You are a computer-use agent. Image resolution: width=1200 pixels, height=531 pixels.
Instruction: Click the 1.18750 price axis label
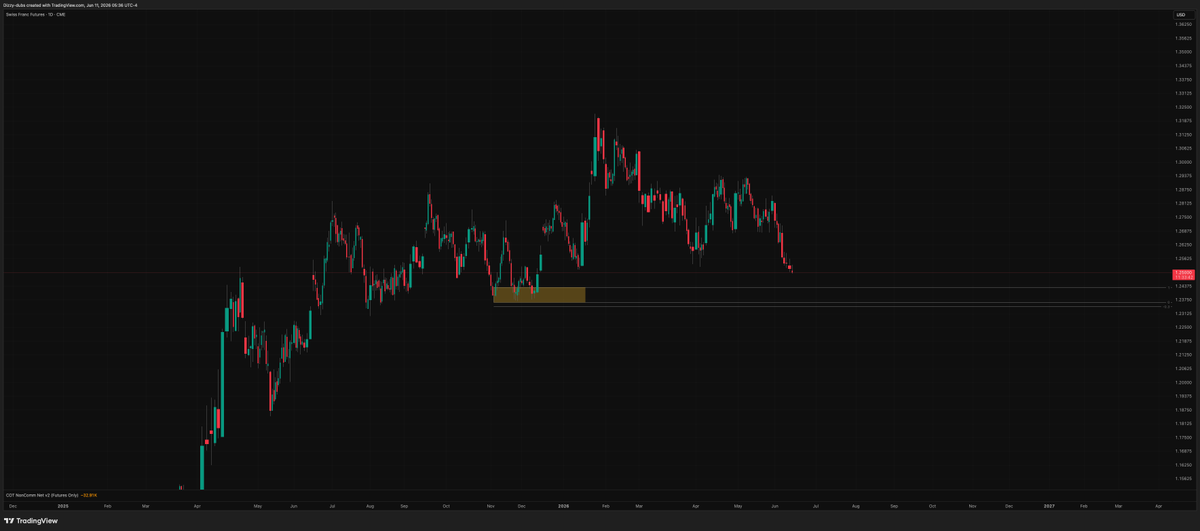tap(1183, 410)
